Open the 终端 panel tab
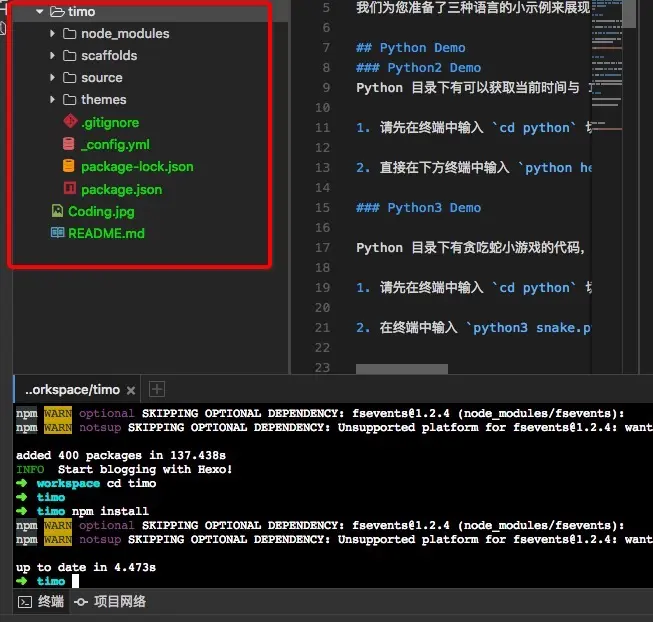This screenshot has height=622, width=653. pos(50,602)
